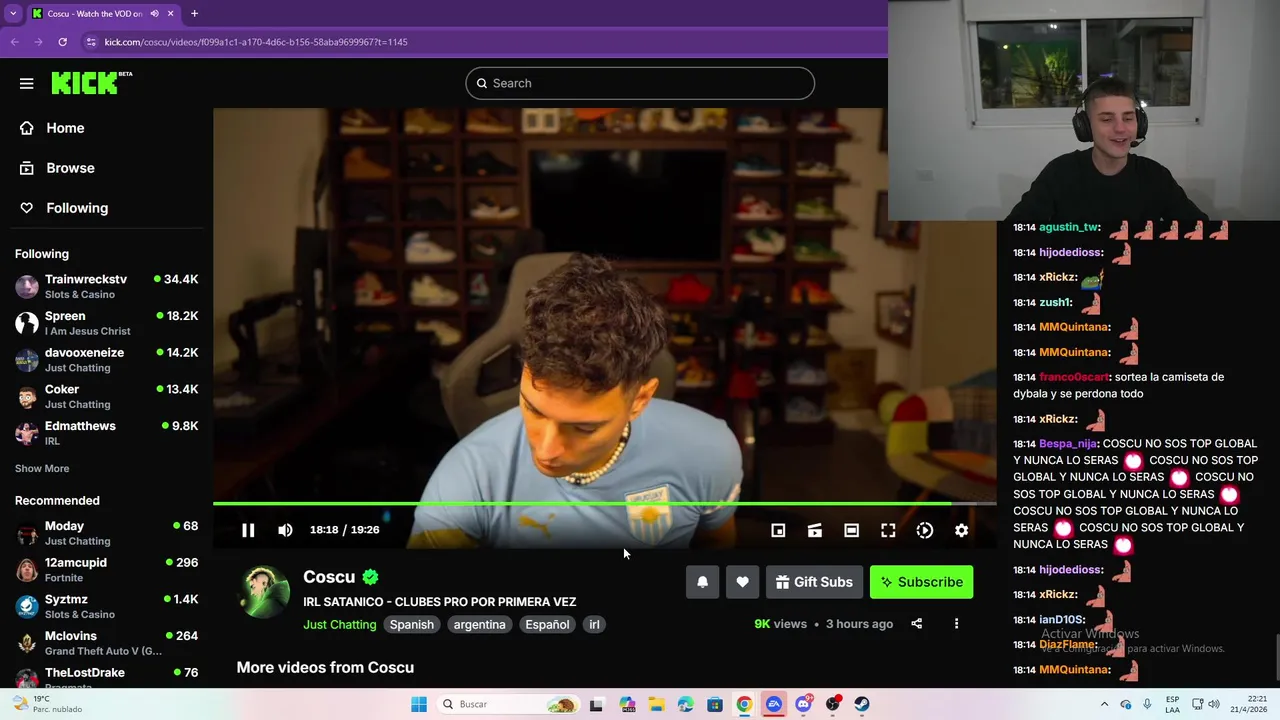Open a new browser tab
This screenshot has width=1280, height=720.
[x=194, y=13]
